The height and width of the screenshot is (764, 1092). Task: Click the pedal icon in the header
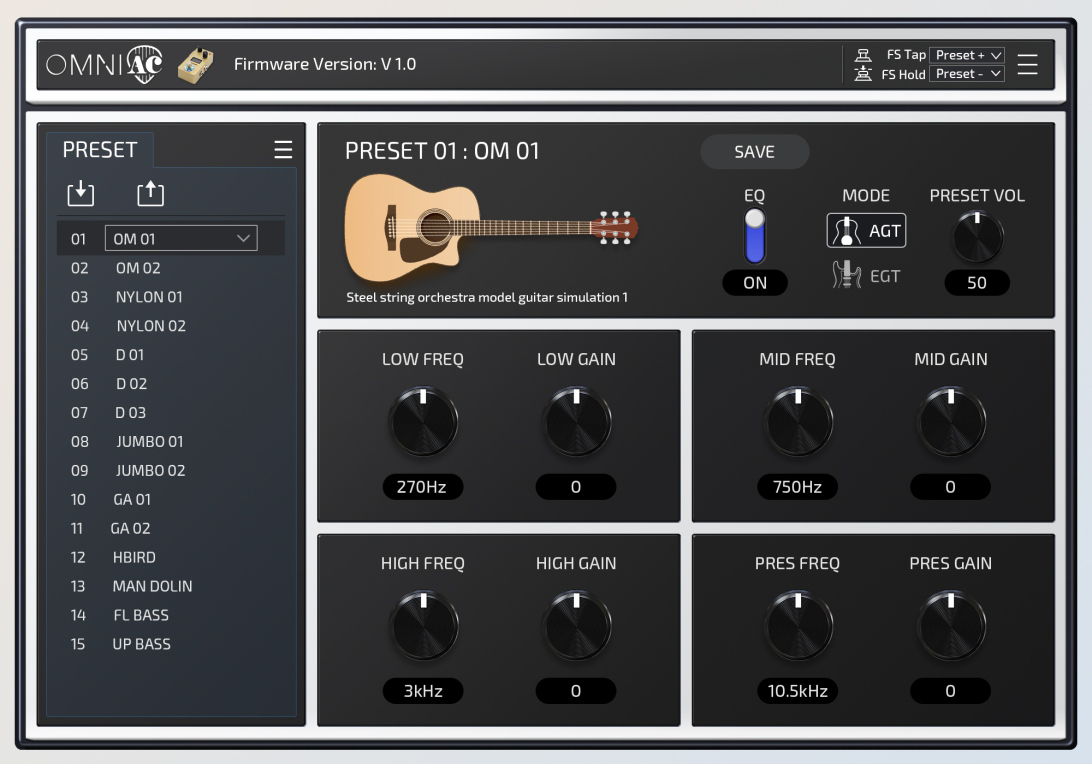pos(195,63)
